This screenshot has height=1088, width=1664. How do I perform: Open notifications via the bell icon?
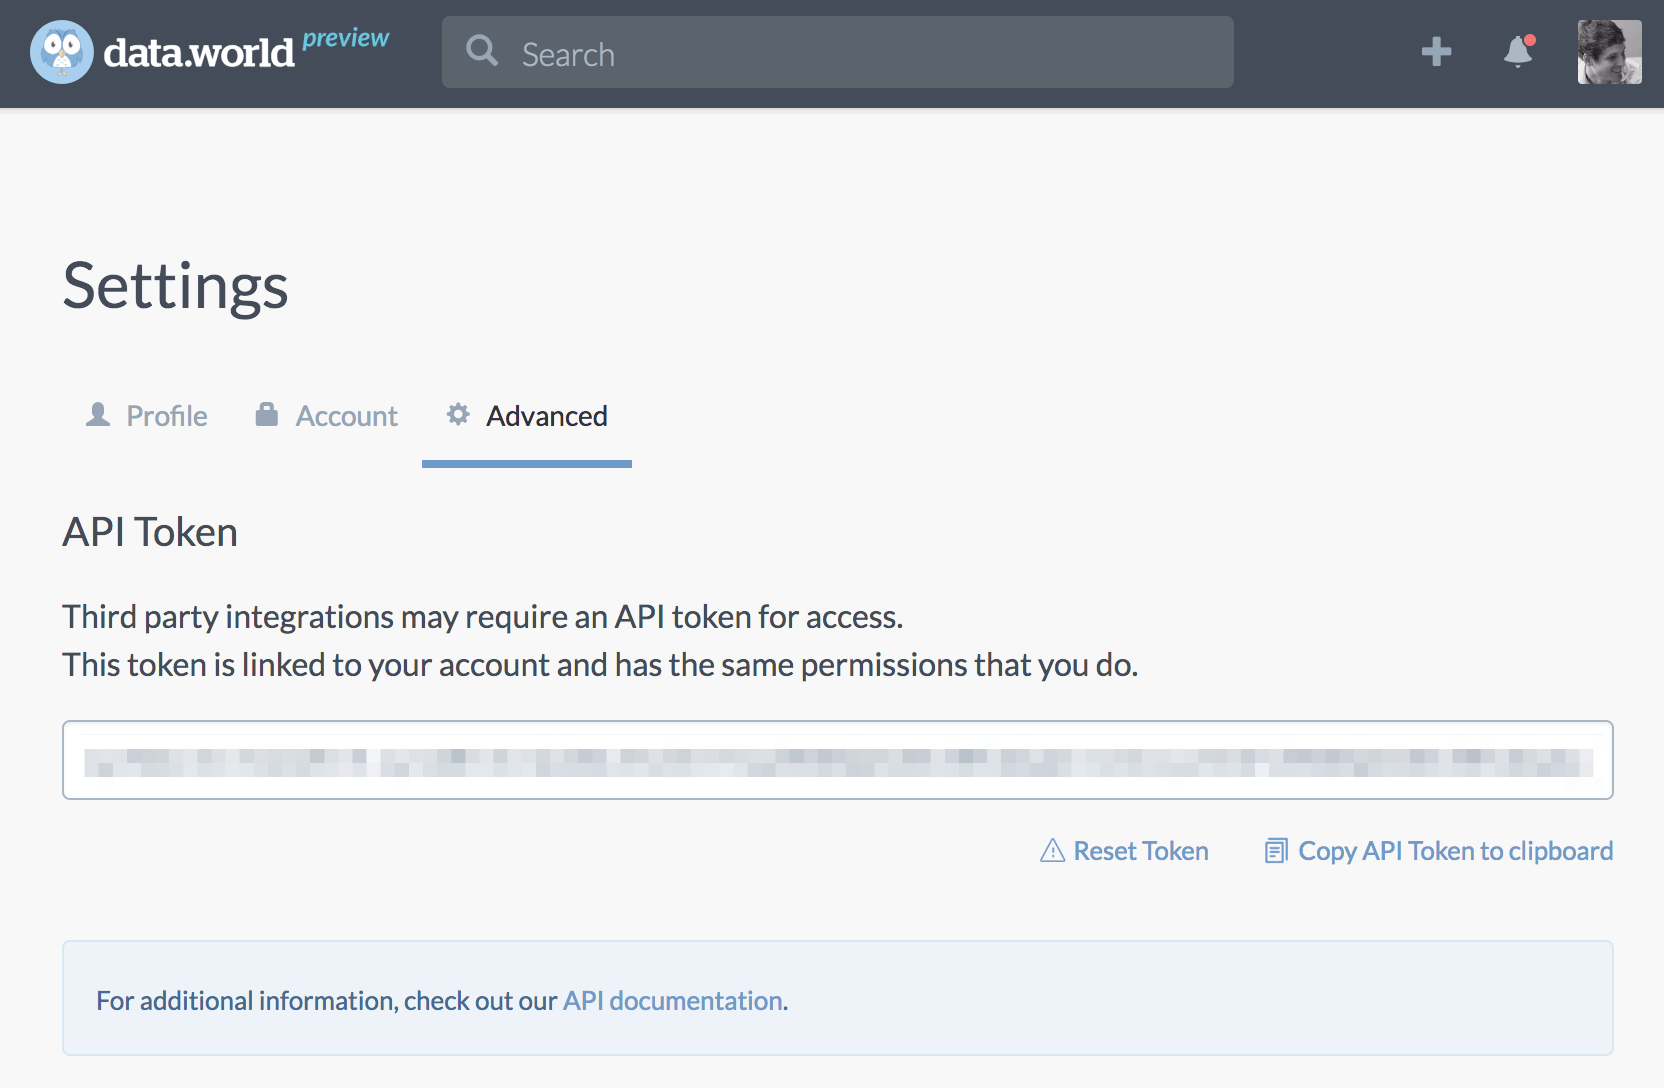click(x=1518, y=51)
